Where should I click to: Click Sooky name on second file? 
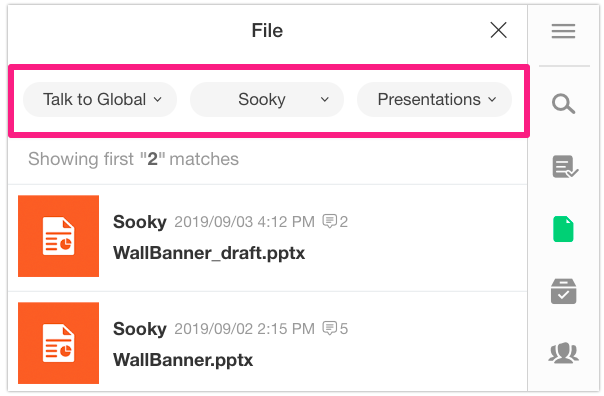pos(140,329)
